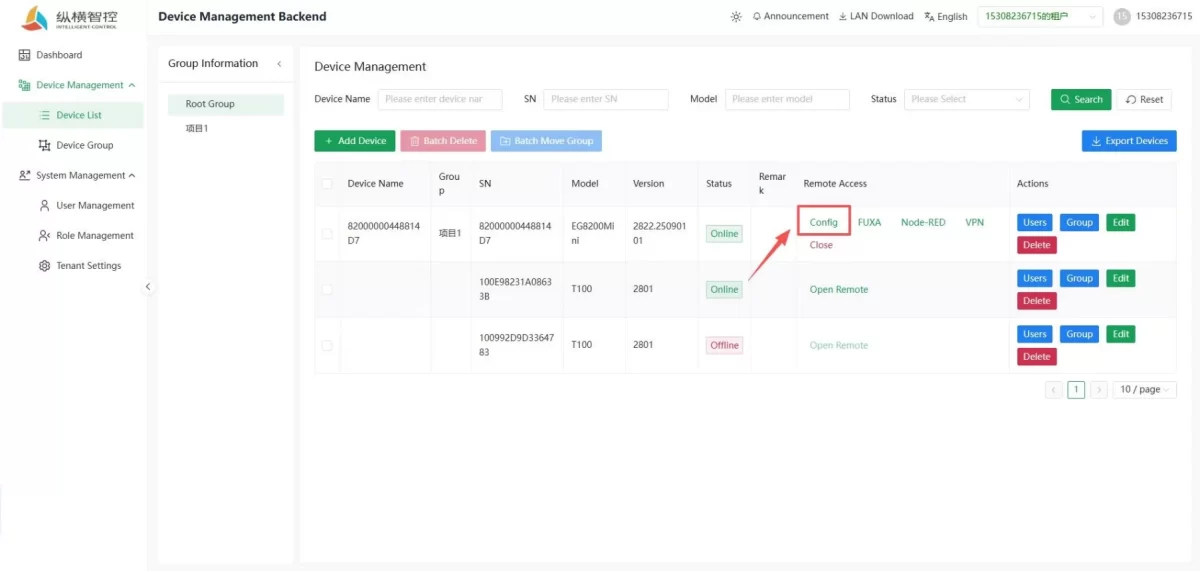Check the row with SN 100E98231A08633B
Image resolution: width=1200 pixels, height=571 pixels.
coord(327,290)
